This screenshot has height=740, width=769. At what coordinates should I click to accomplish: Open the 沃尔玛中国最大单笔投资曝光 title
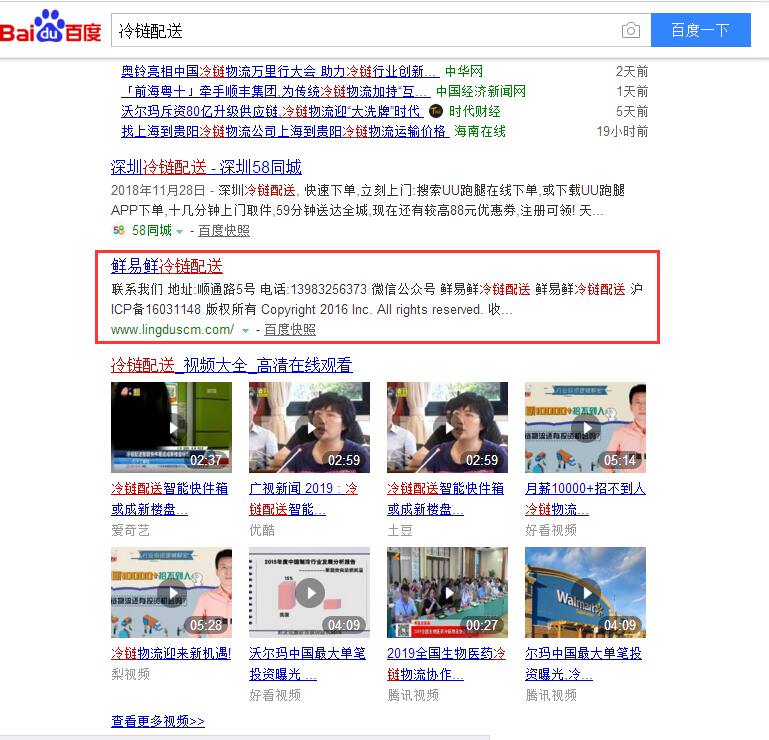point(308,663)
